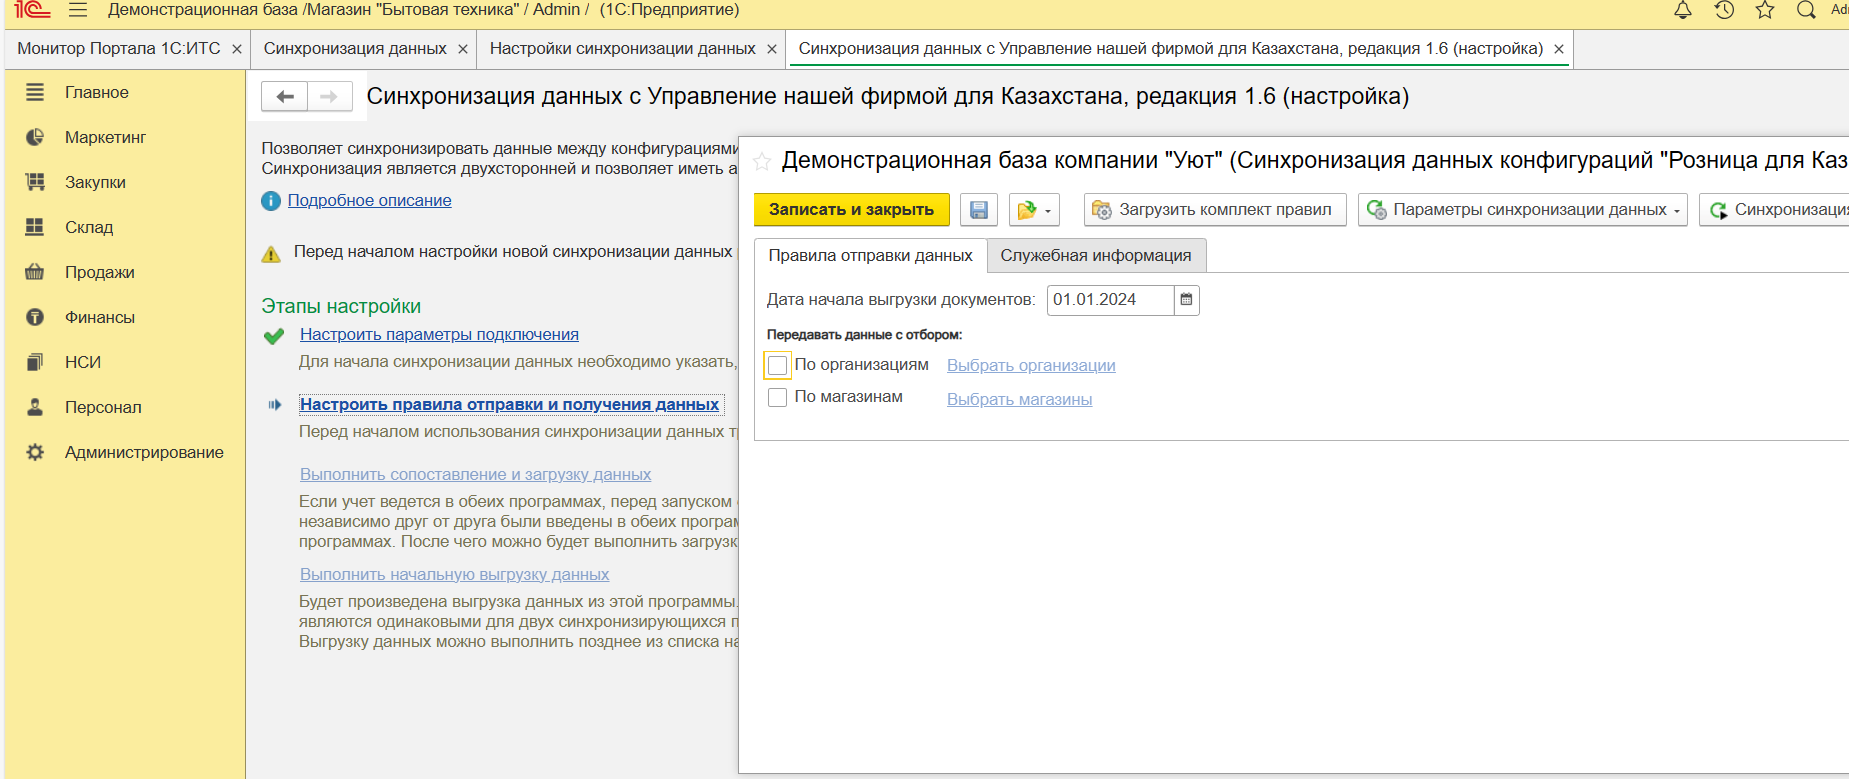Open the hamburger main menu icon
This screenshot has height=779, width=1849.
point(78,10)
